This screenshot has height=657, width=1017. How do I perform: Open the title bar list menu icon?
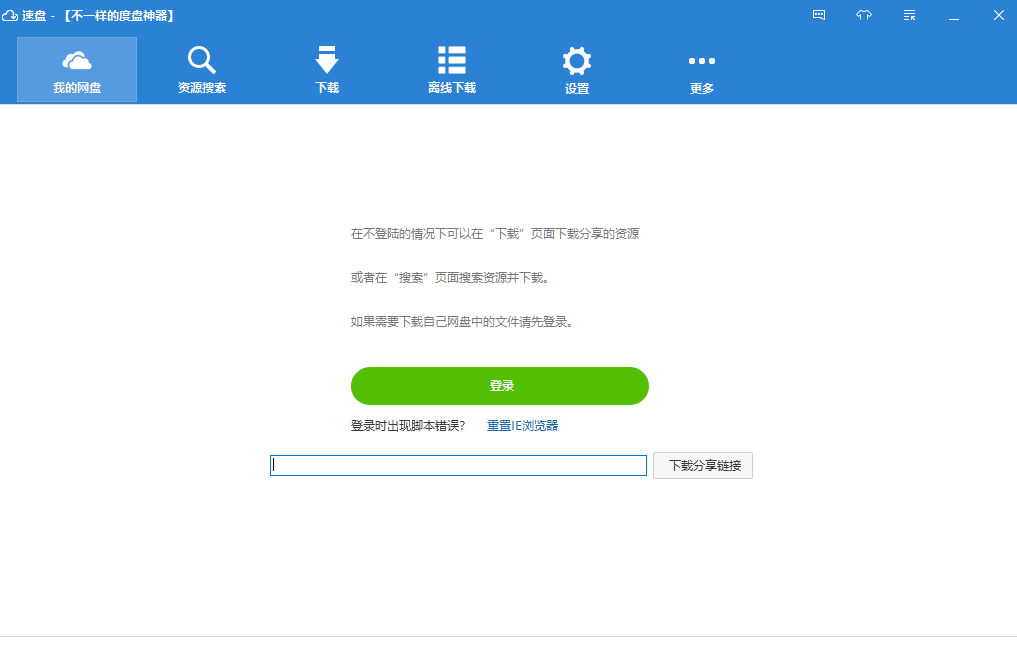909,15
